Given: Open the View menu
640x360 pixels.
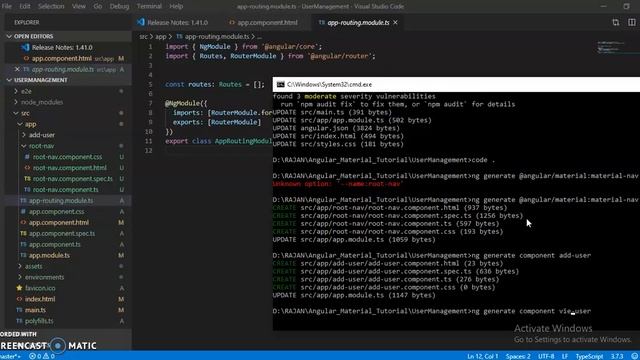Looking at the screenshot, I should [x=79, y=6].
